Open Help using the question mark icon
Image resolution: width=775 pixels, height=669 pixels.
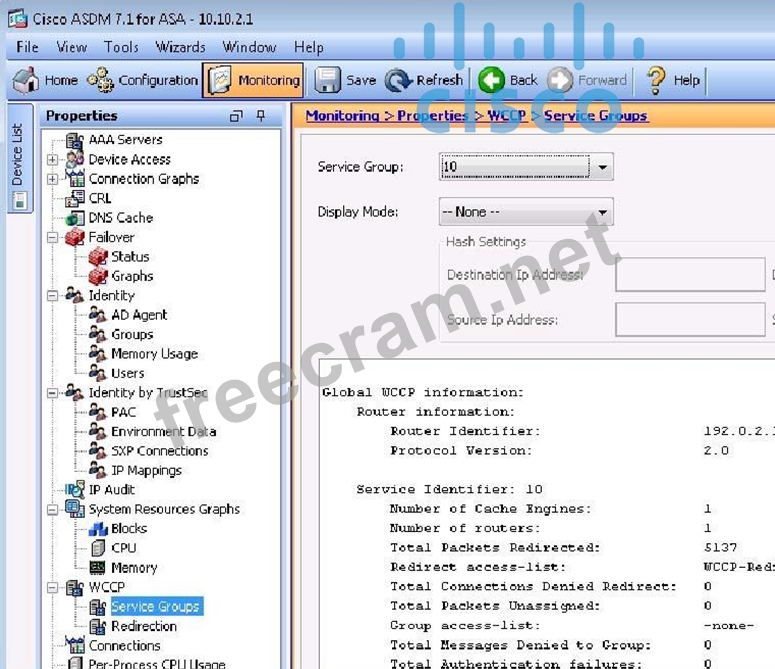pos(656,80)
